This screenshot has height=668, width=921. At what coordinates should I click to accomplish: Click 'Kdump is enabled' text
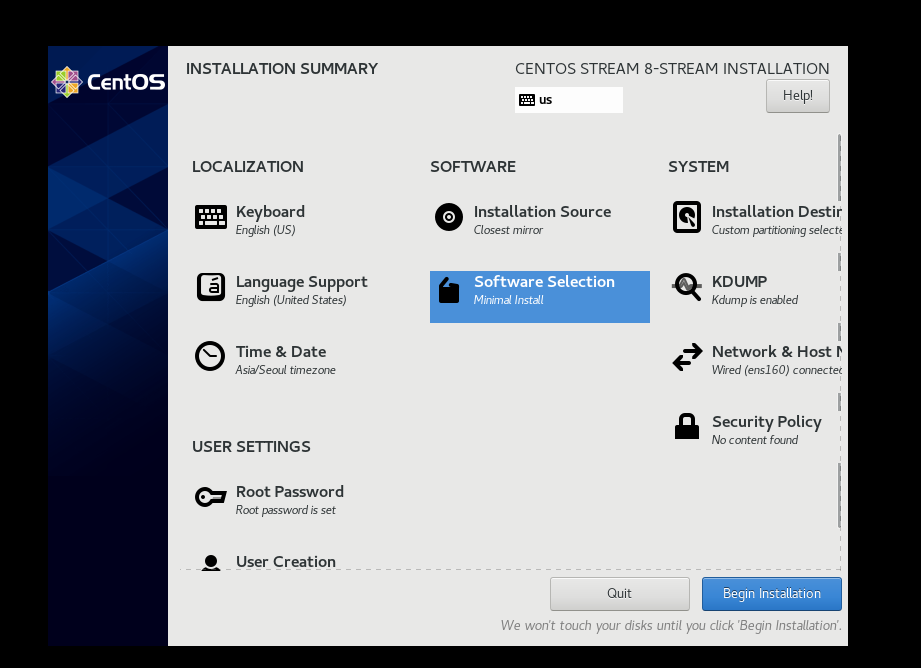[x=755, y=300]
